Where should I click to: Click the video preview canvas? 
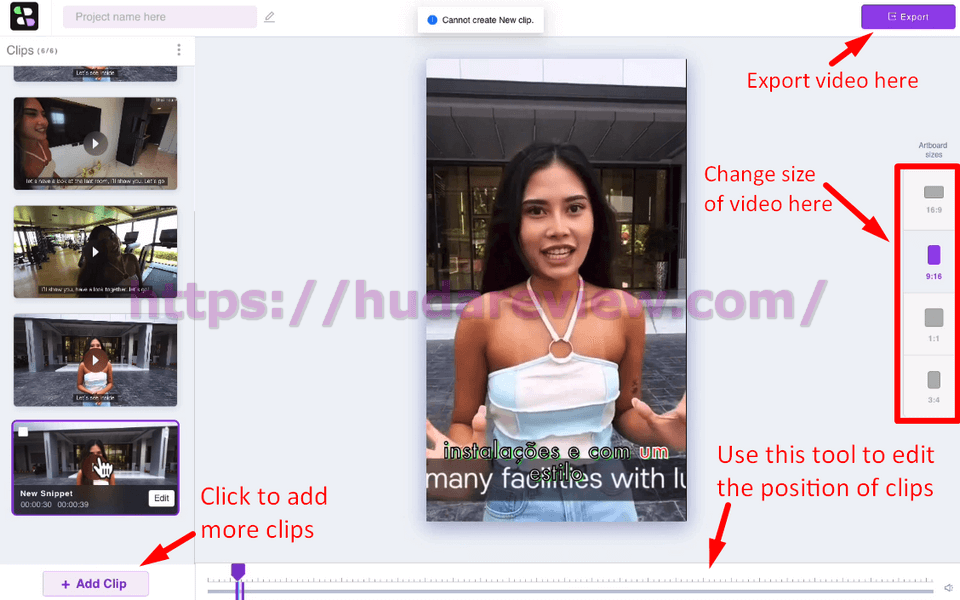tap(556, 290)
